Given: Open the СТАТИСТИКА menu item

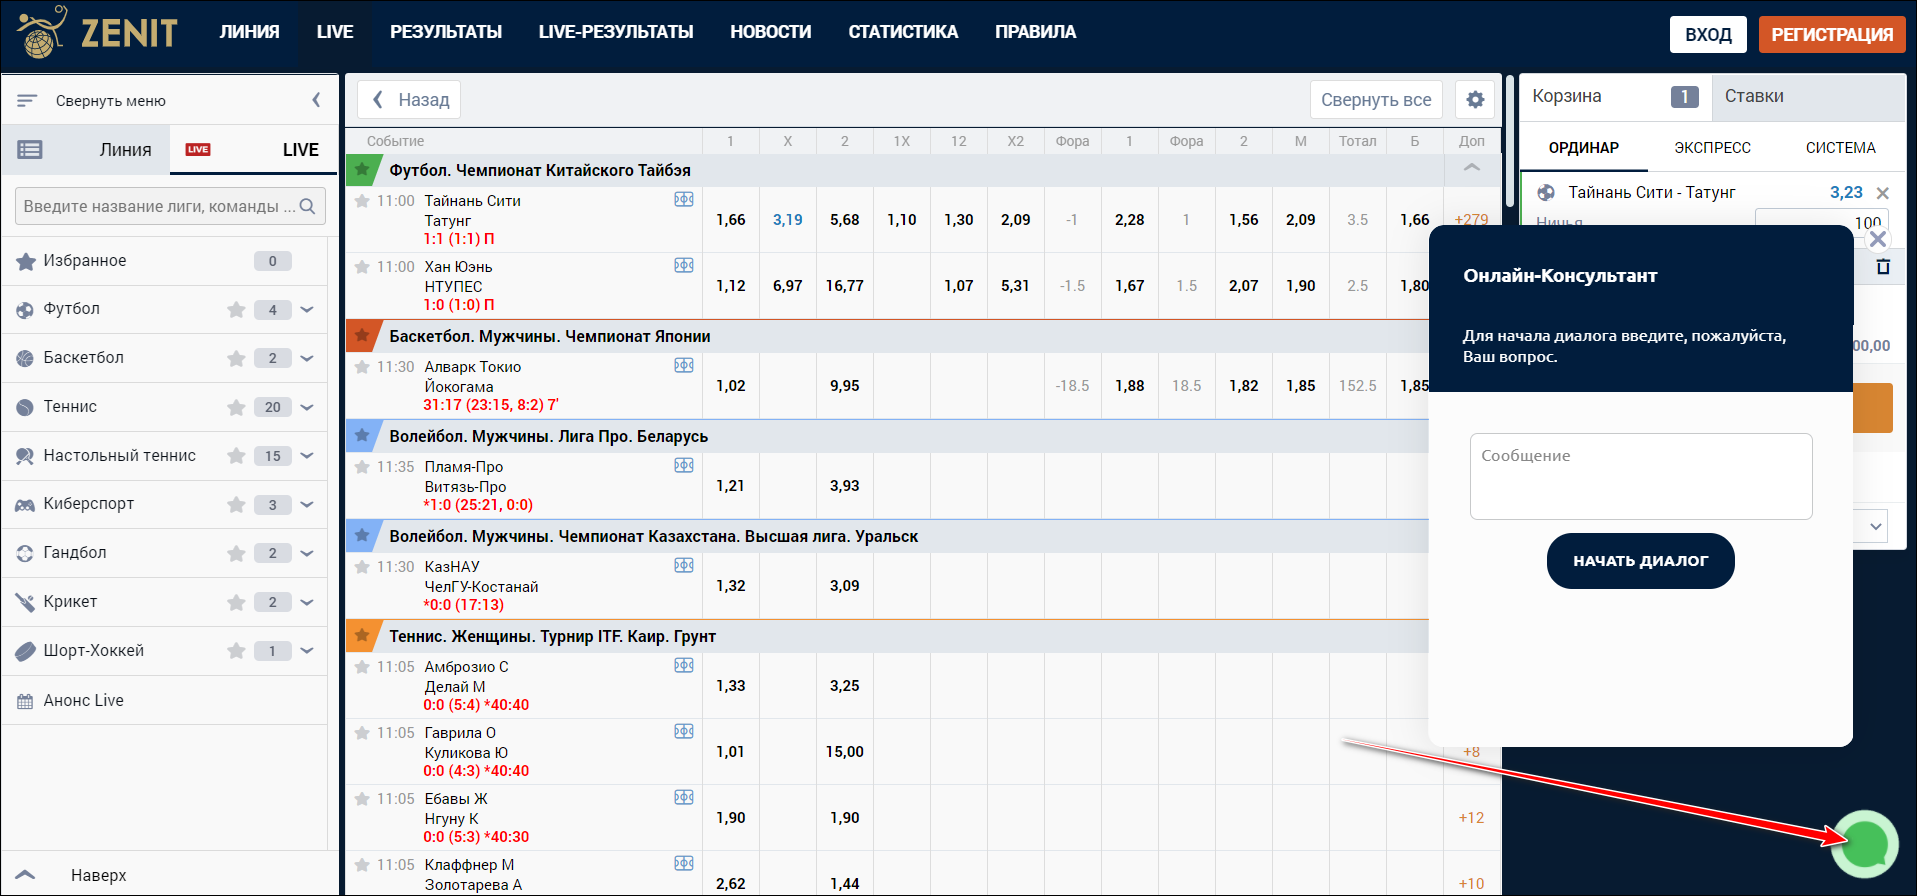Looking at the screenshot, I should tap(902, 32).
